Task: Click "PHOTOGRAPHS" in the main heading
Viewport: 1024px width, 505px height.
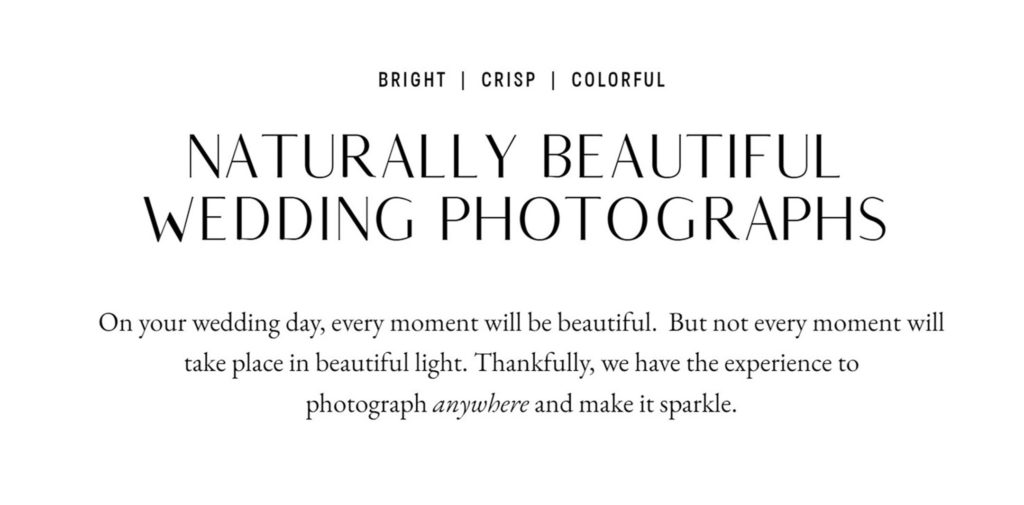Action: [657, 218]
